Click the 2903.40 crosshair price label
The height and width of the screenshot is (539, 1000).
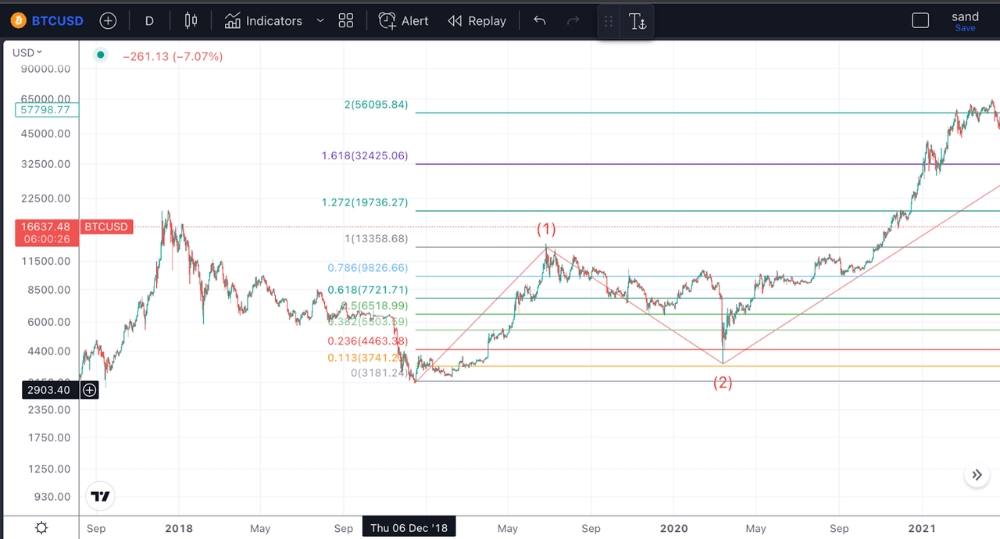coord(50,390)
